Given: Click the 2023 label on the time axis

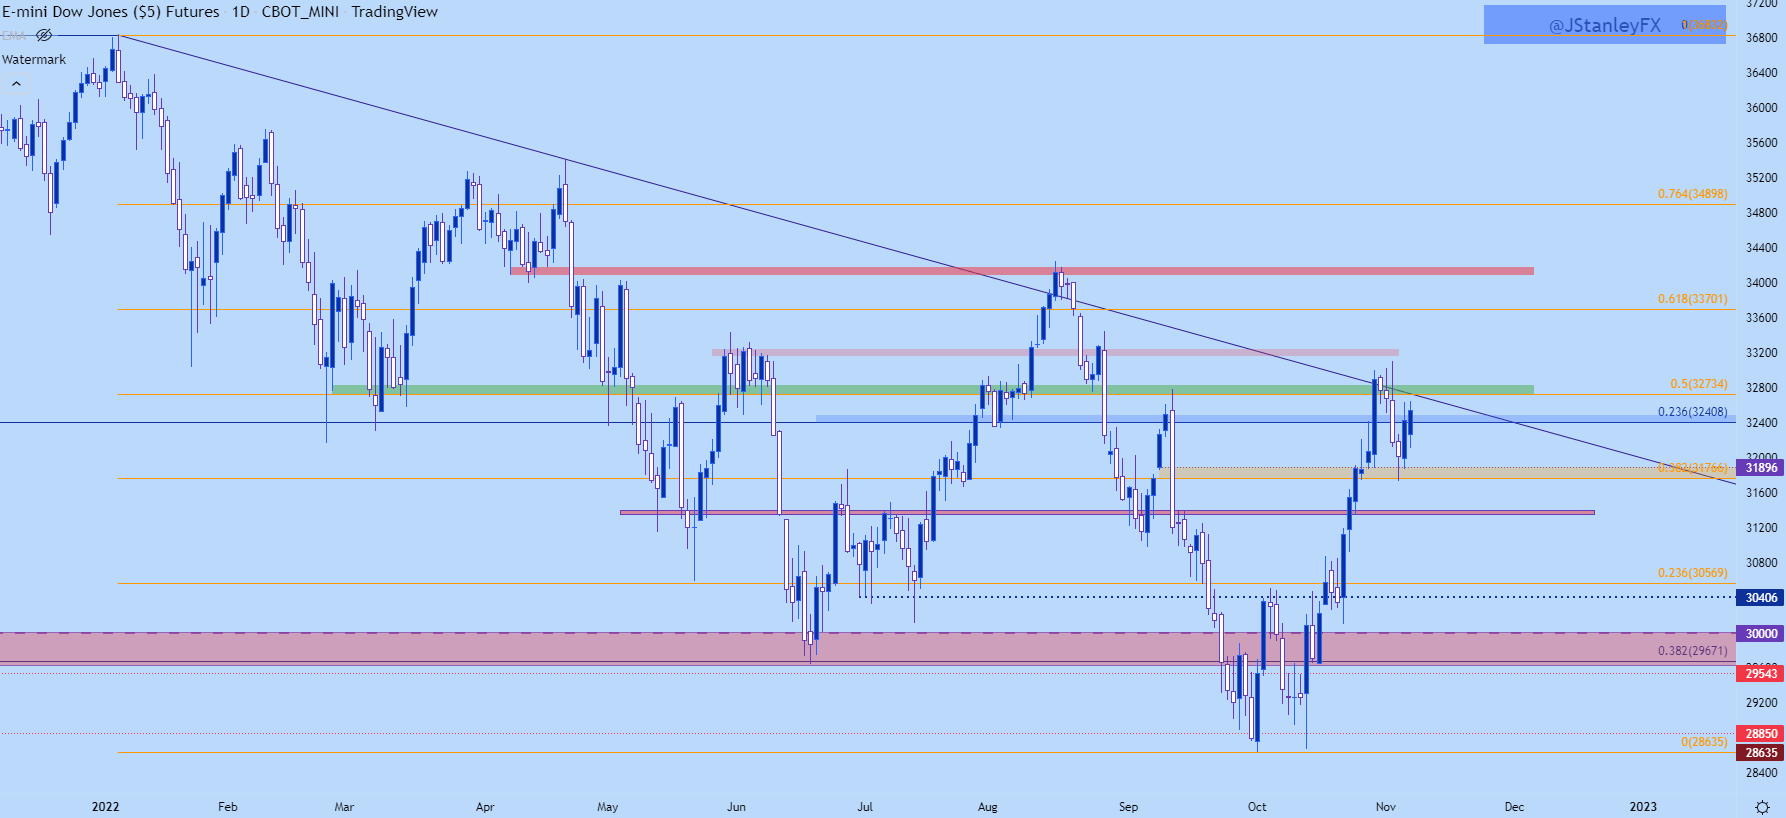Looking at the screenshot, I should pyautogui.click(x=1643, y=807).
